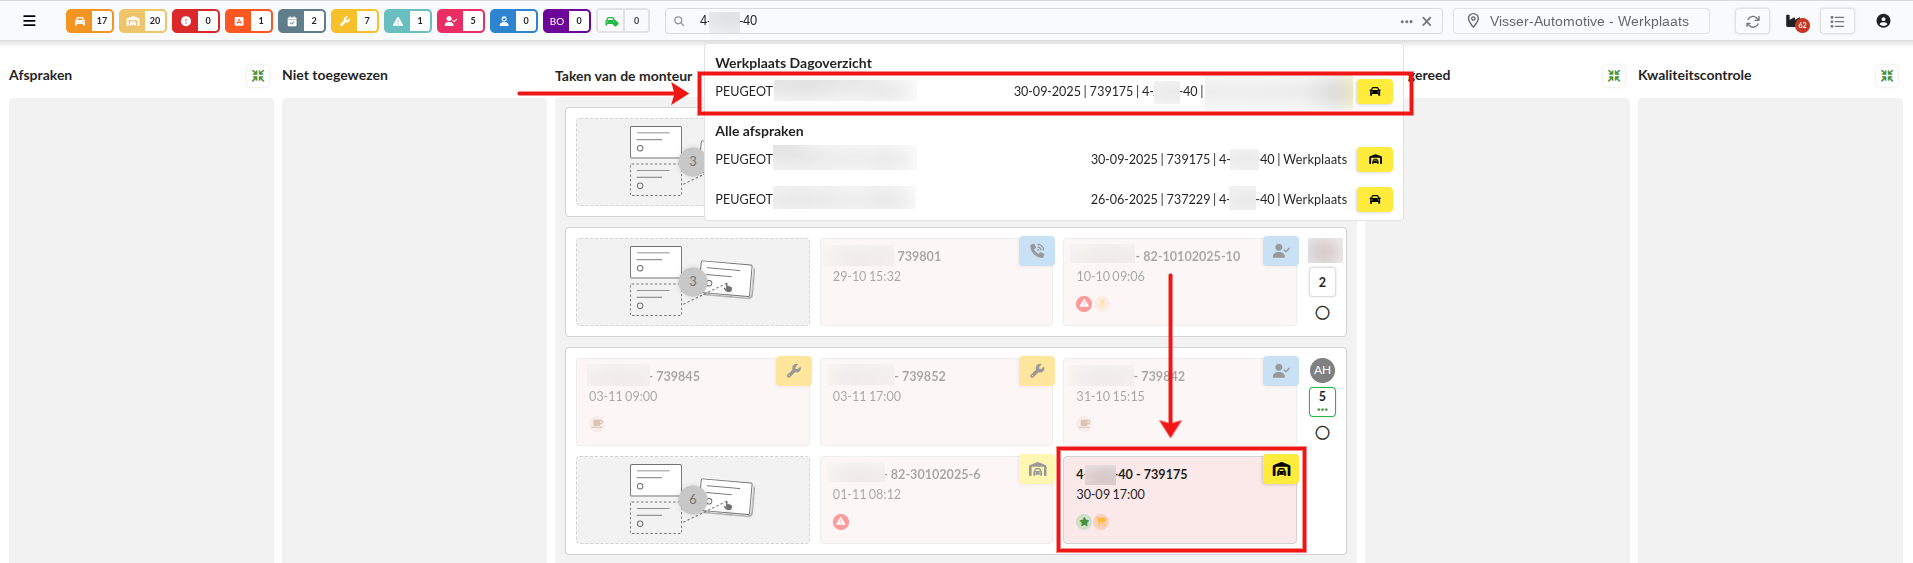This screenshot has height=563, width=1913.
Task: Refresh the workshop board
Action: coord(1752,21)
